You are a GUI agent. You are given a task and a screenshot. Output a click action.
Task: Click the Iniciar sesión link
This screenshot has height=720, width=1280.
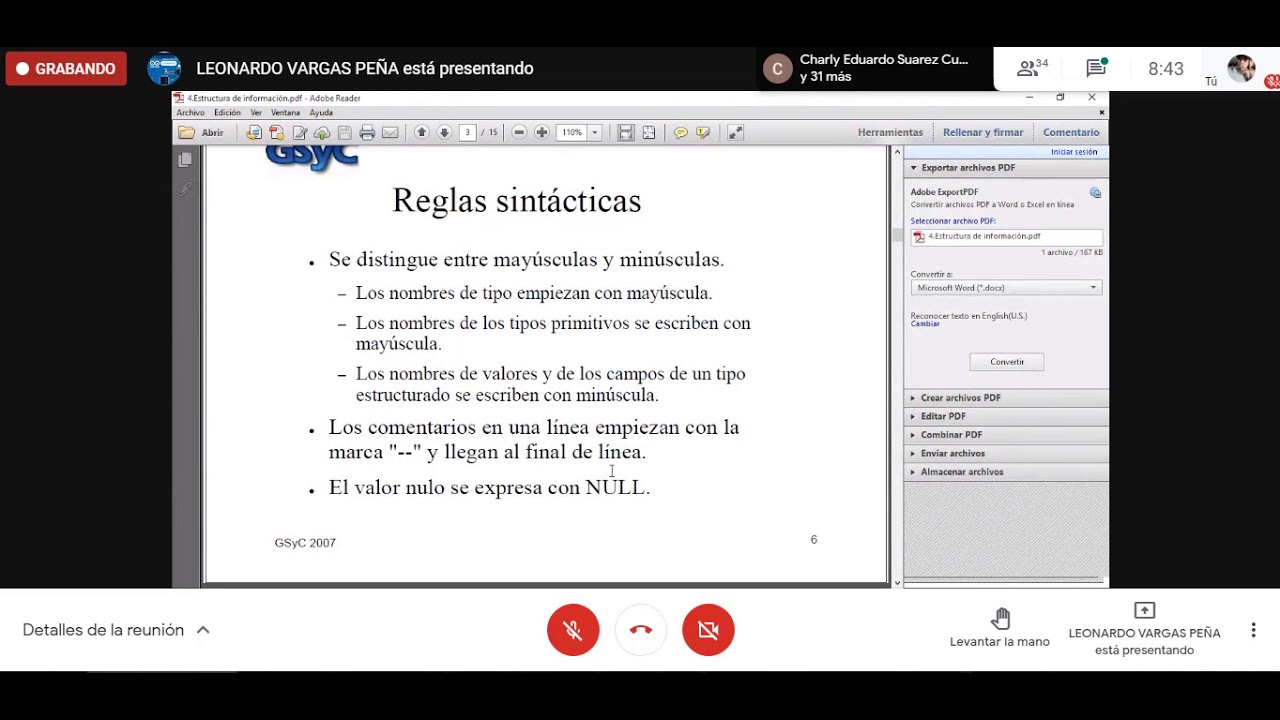click(1074, 152)
